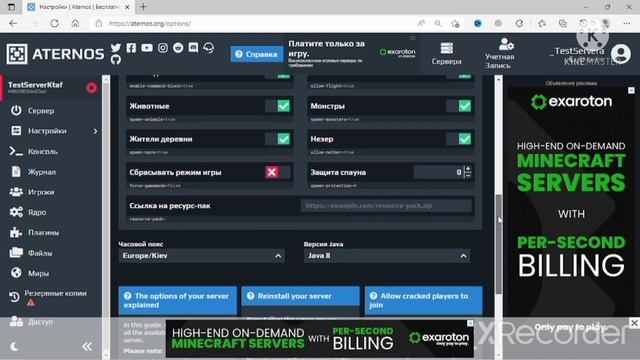Open a new browser tab
The image size is (640, 360).
tap(143, 7)
